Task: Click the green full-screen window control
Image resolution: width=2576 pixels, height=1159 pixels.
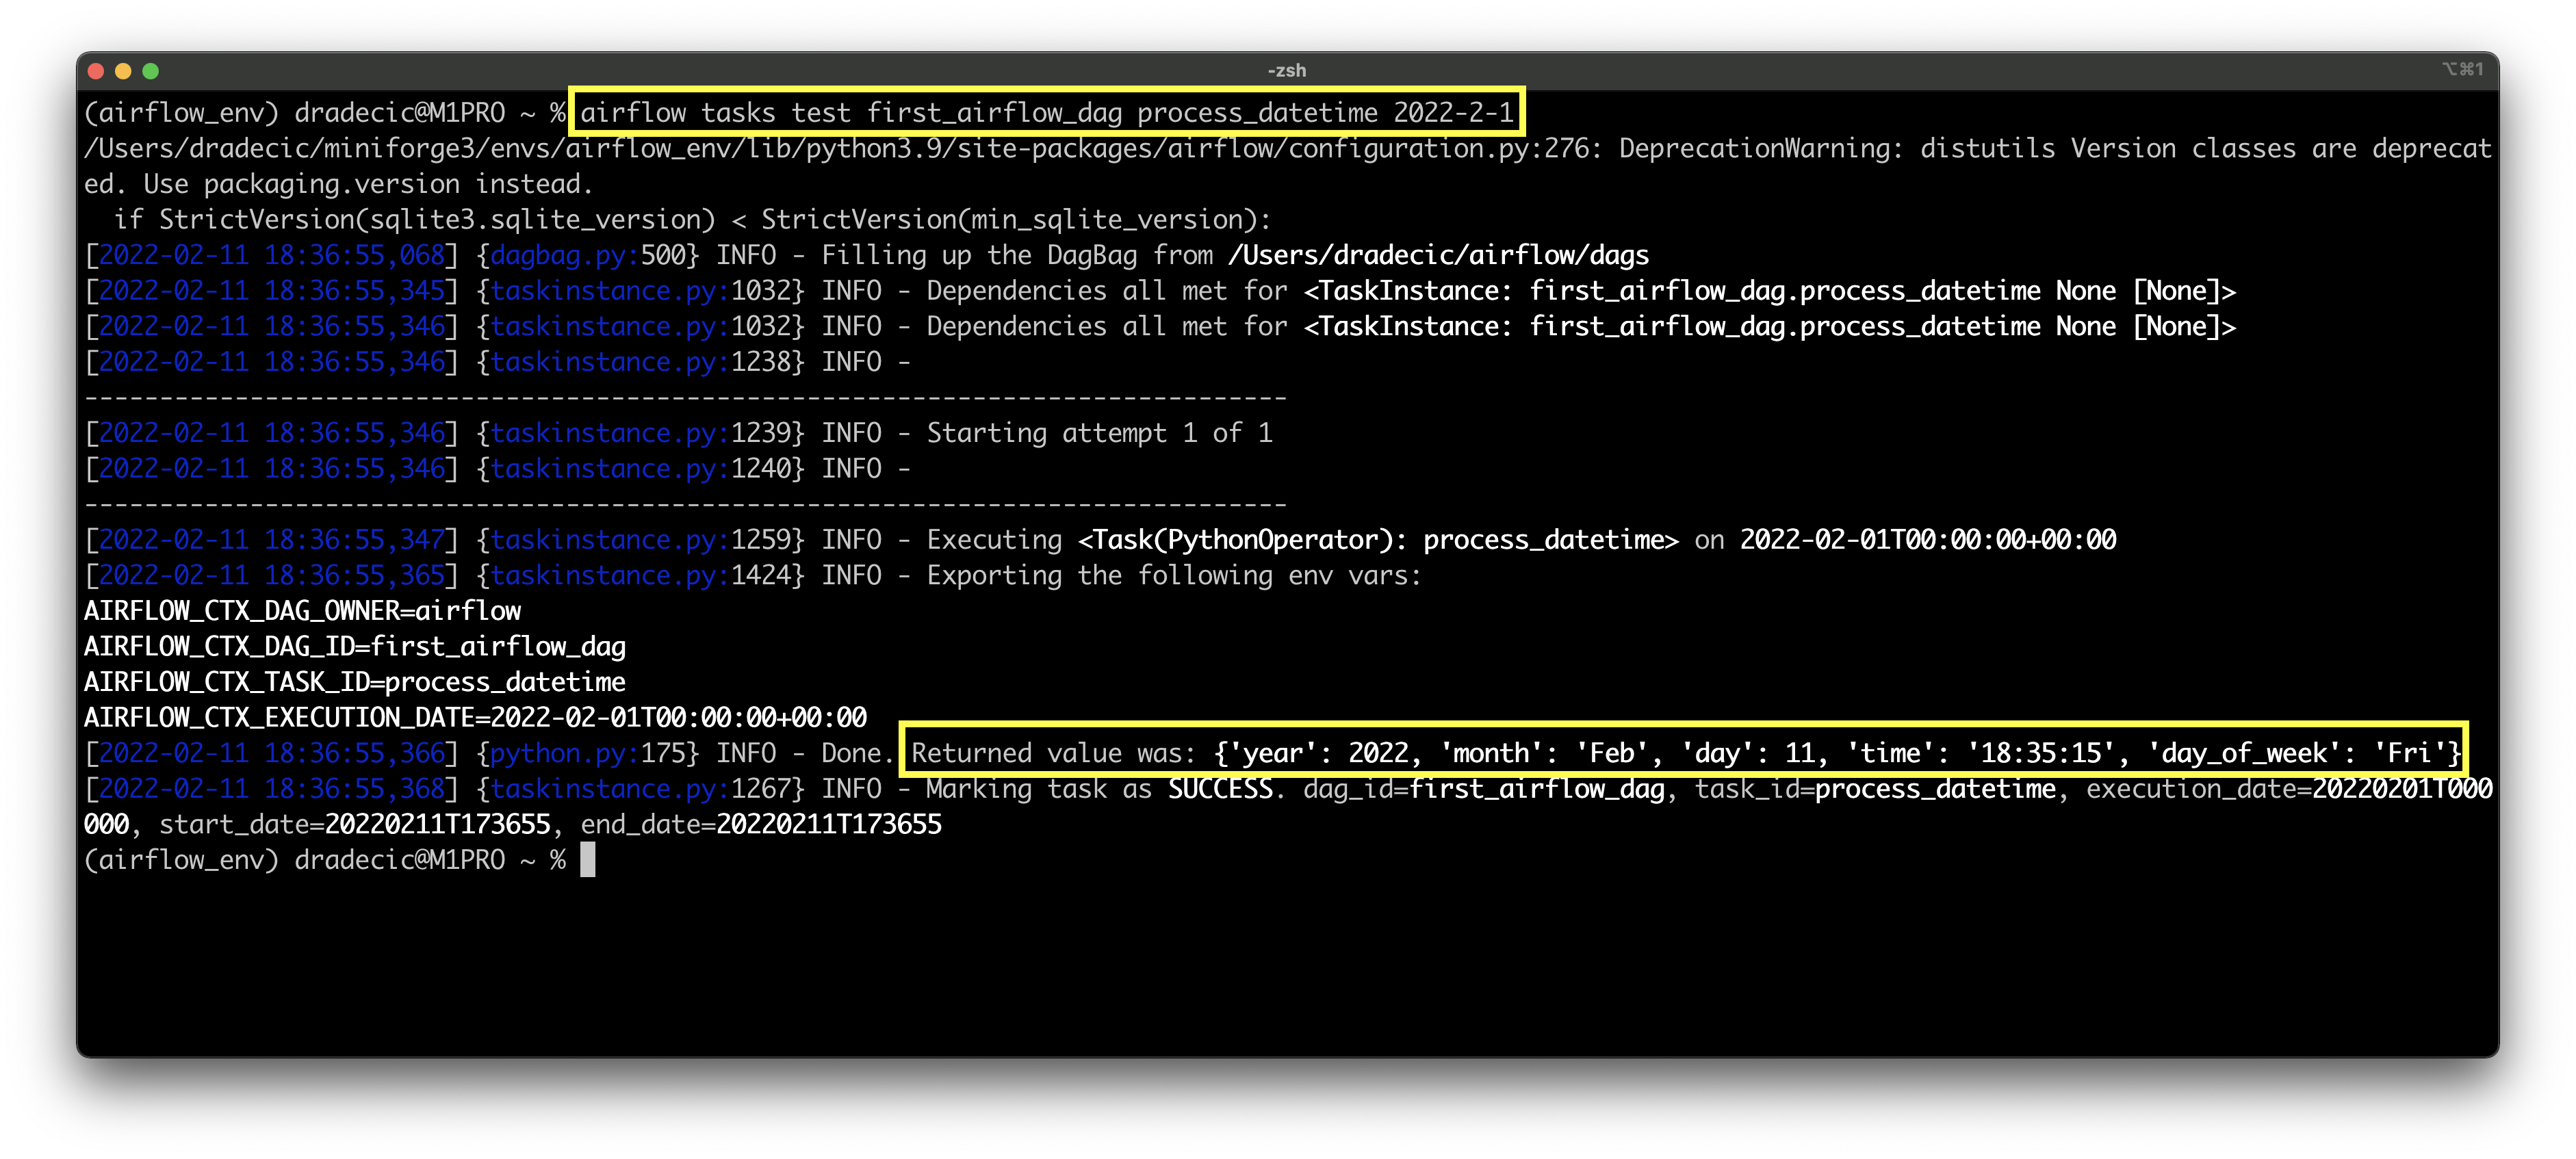Action: (151, 70)
